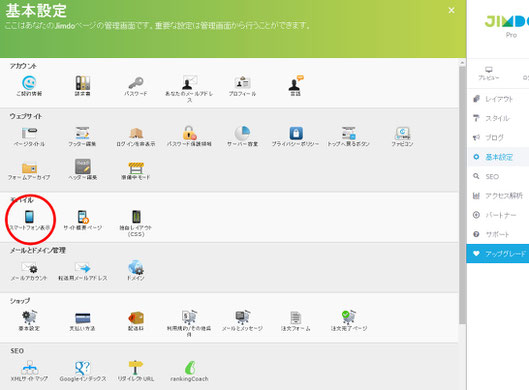Open the プライバシーポリシー lock icon
This screenshot has height=390, width=529.
pyautogui.click(x=296, y=133)
